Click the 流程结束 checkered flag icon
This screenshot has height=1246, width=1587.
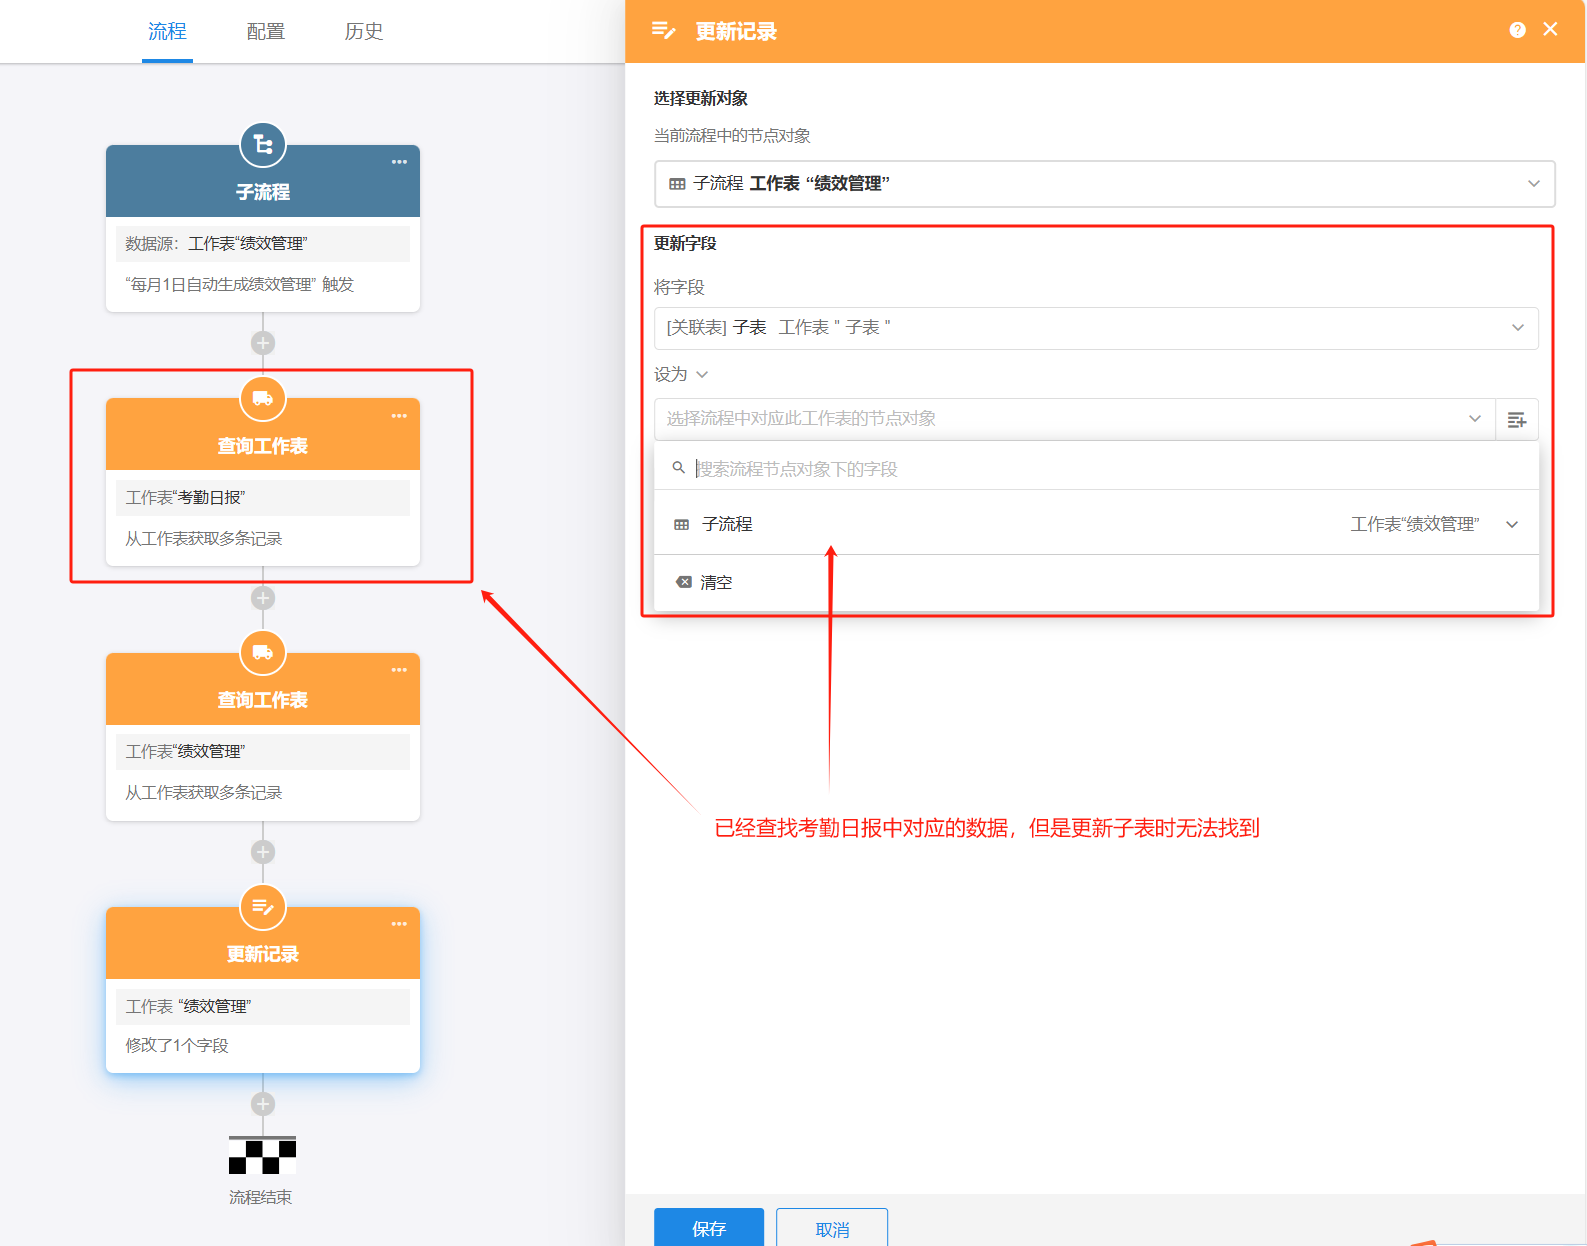click(262, 1156)
